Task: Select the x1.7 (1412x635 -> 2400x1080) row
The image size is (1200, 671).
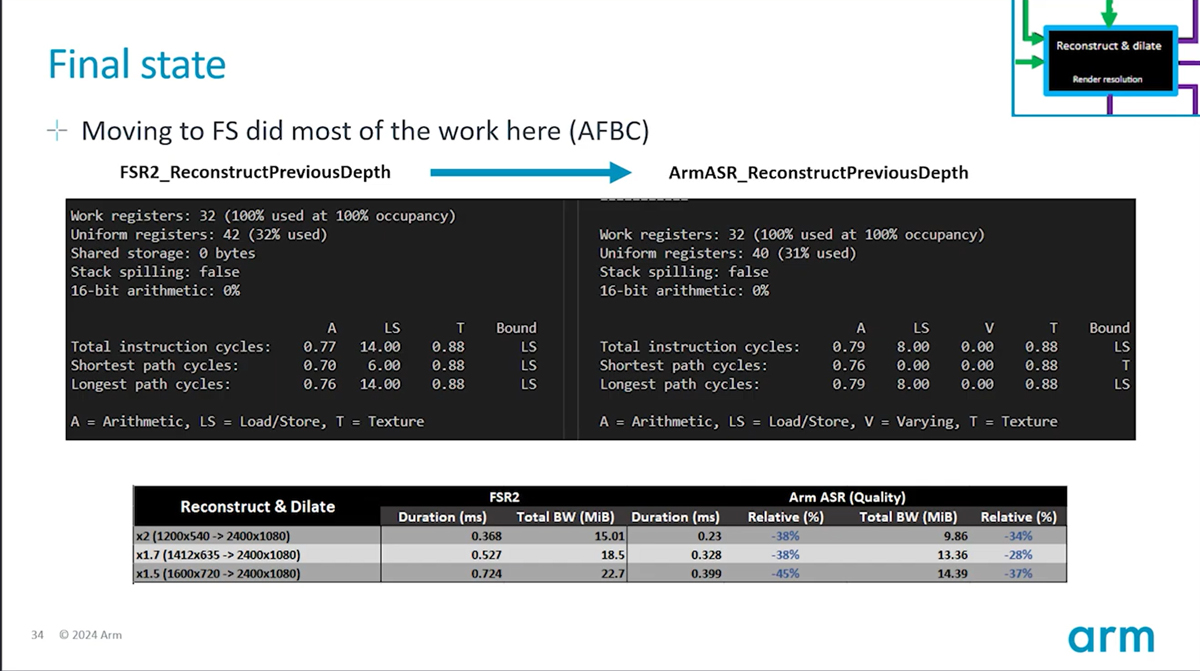Action: [218, 554]
